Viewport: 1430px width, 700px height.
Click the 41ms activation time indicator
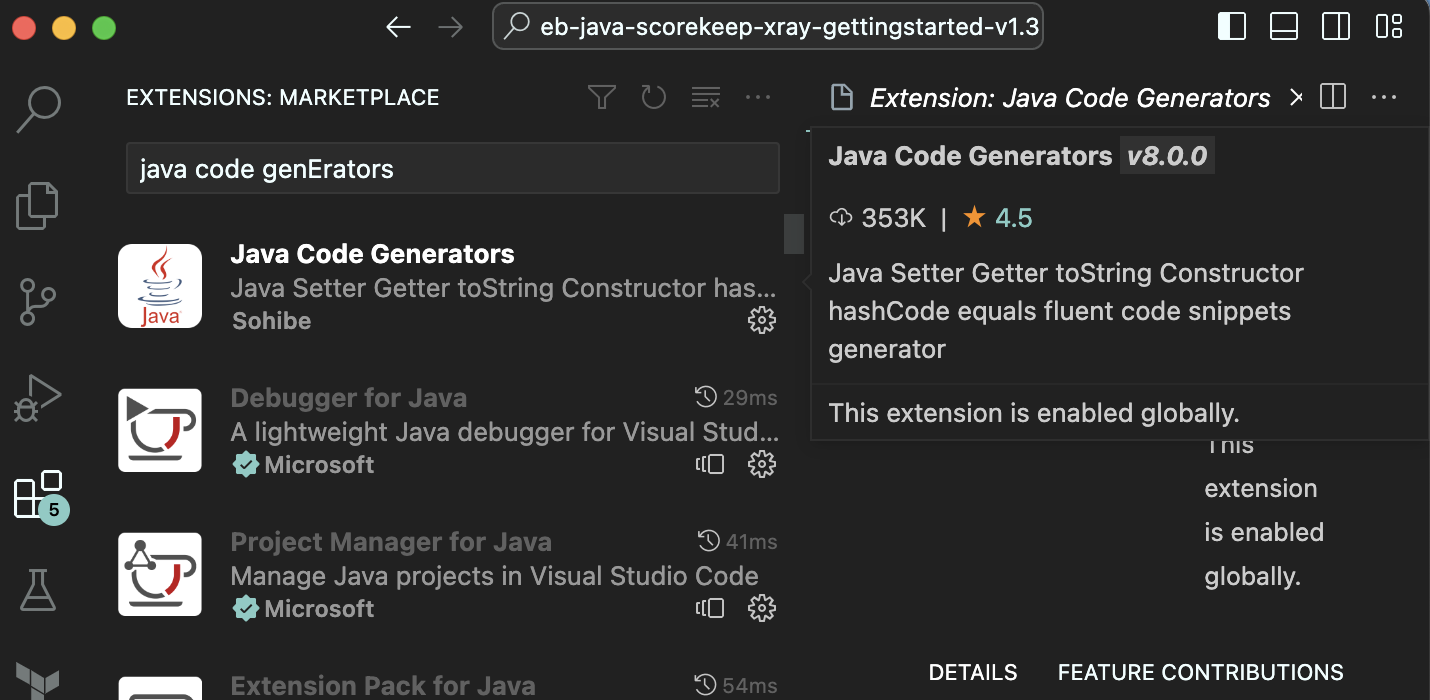click(736, 542)
